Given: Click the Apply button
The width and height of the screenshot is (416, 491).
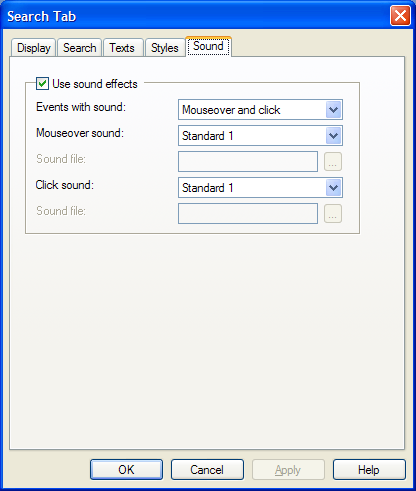Looking at the screenshot, I should tap(288, 470).
